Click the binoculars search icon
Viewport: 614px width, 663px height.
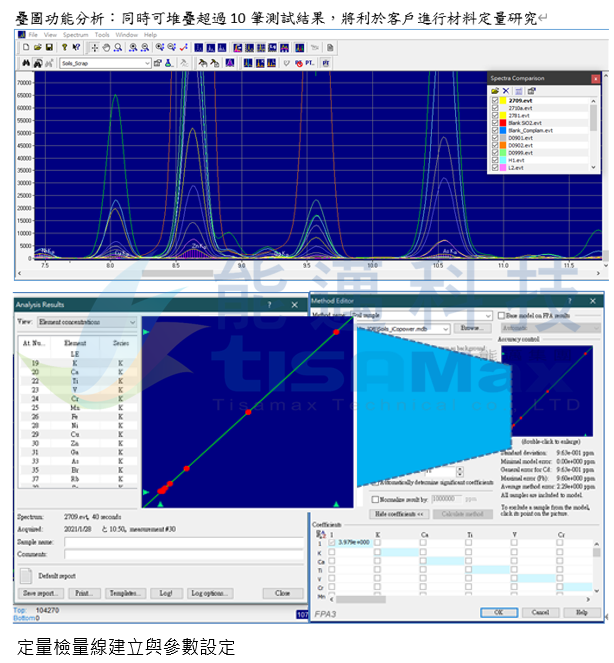click(x=26, y=63)
